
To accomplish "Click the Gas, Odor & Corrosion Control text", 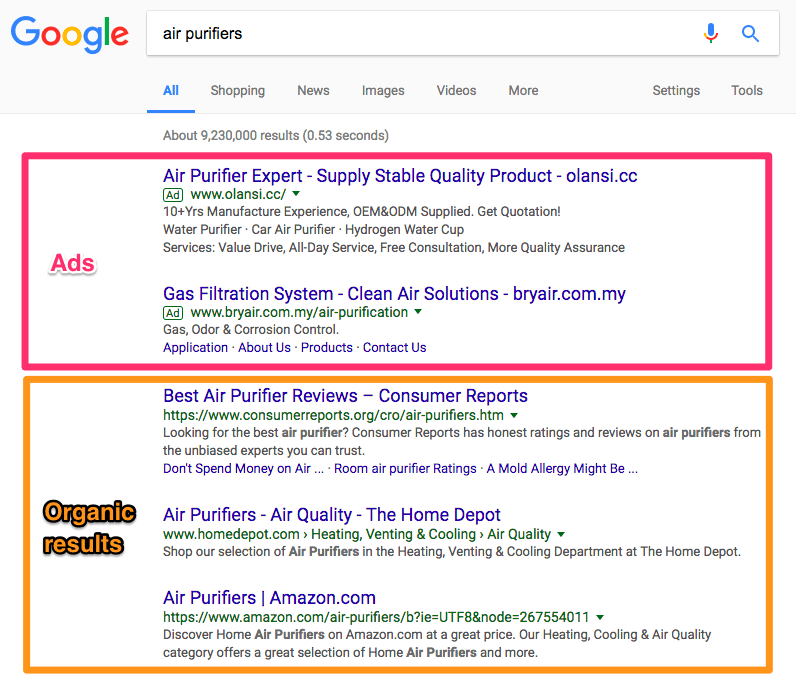I will pos(251,330).
